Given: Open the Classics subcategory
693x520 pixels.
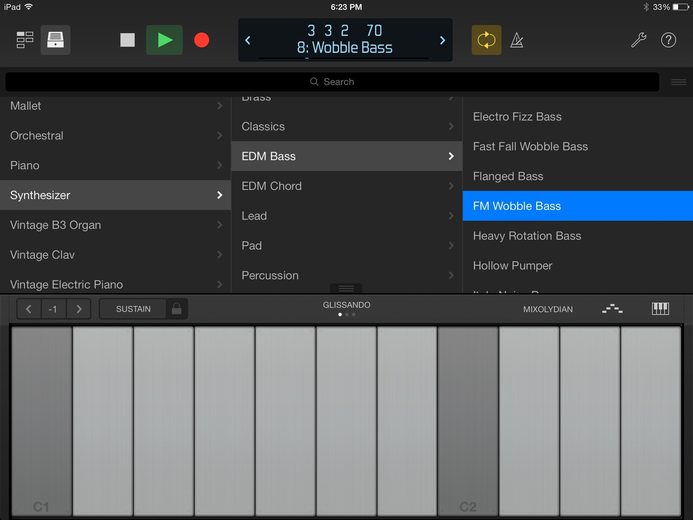Looking at the screenshot, I should pyautogui.click(x=346, y=126).
